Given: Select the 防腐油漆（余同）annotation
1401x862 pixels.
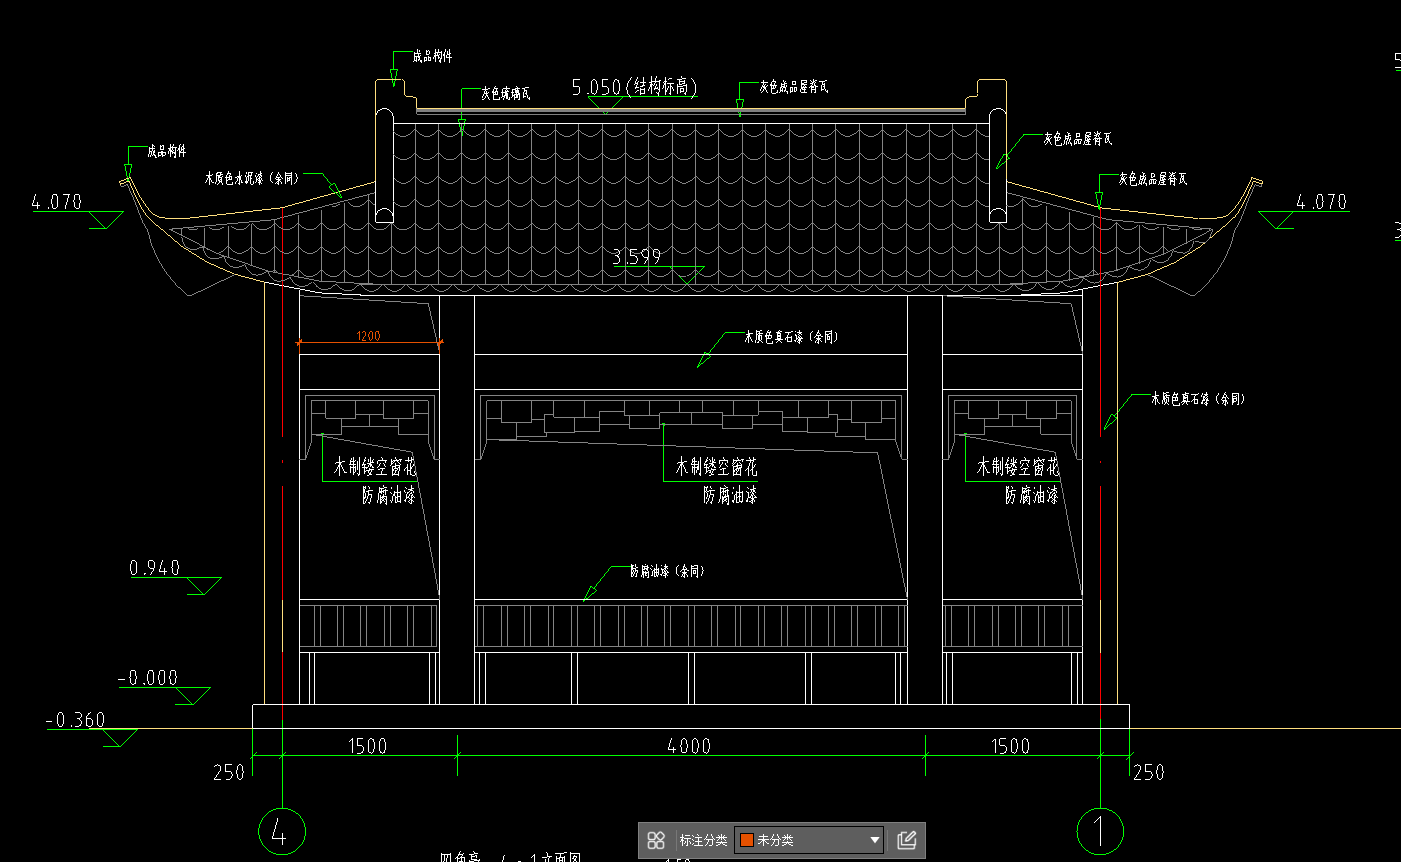Looking at the screenshot, I should 667,571.
